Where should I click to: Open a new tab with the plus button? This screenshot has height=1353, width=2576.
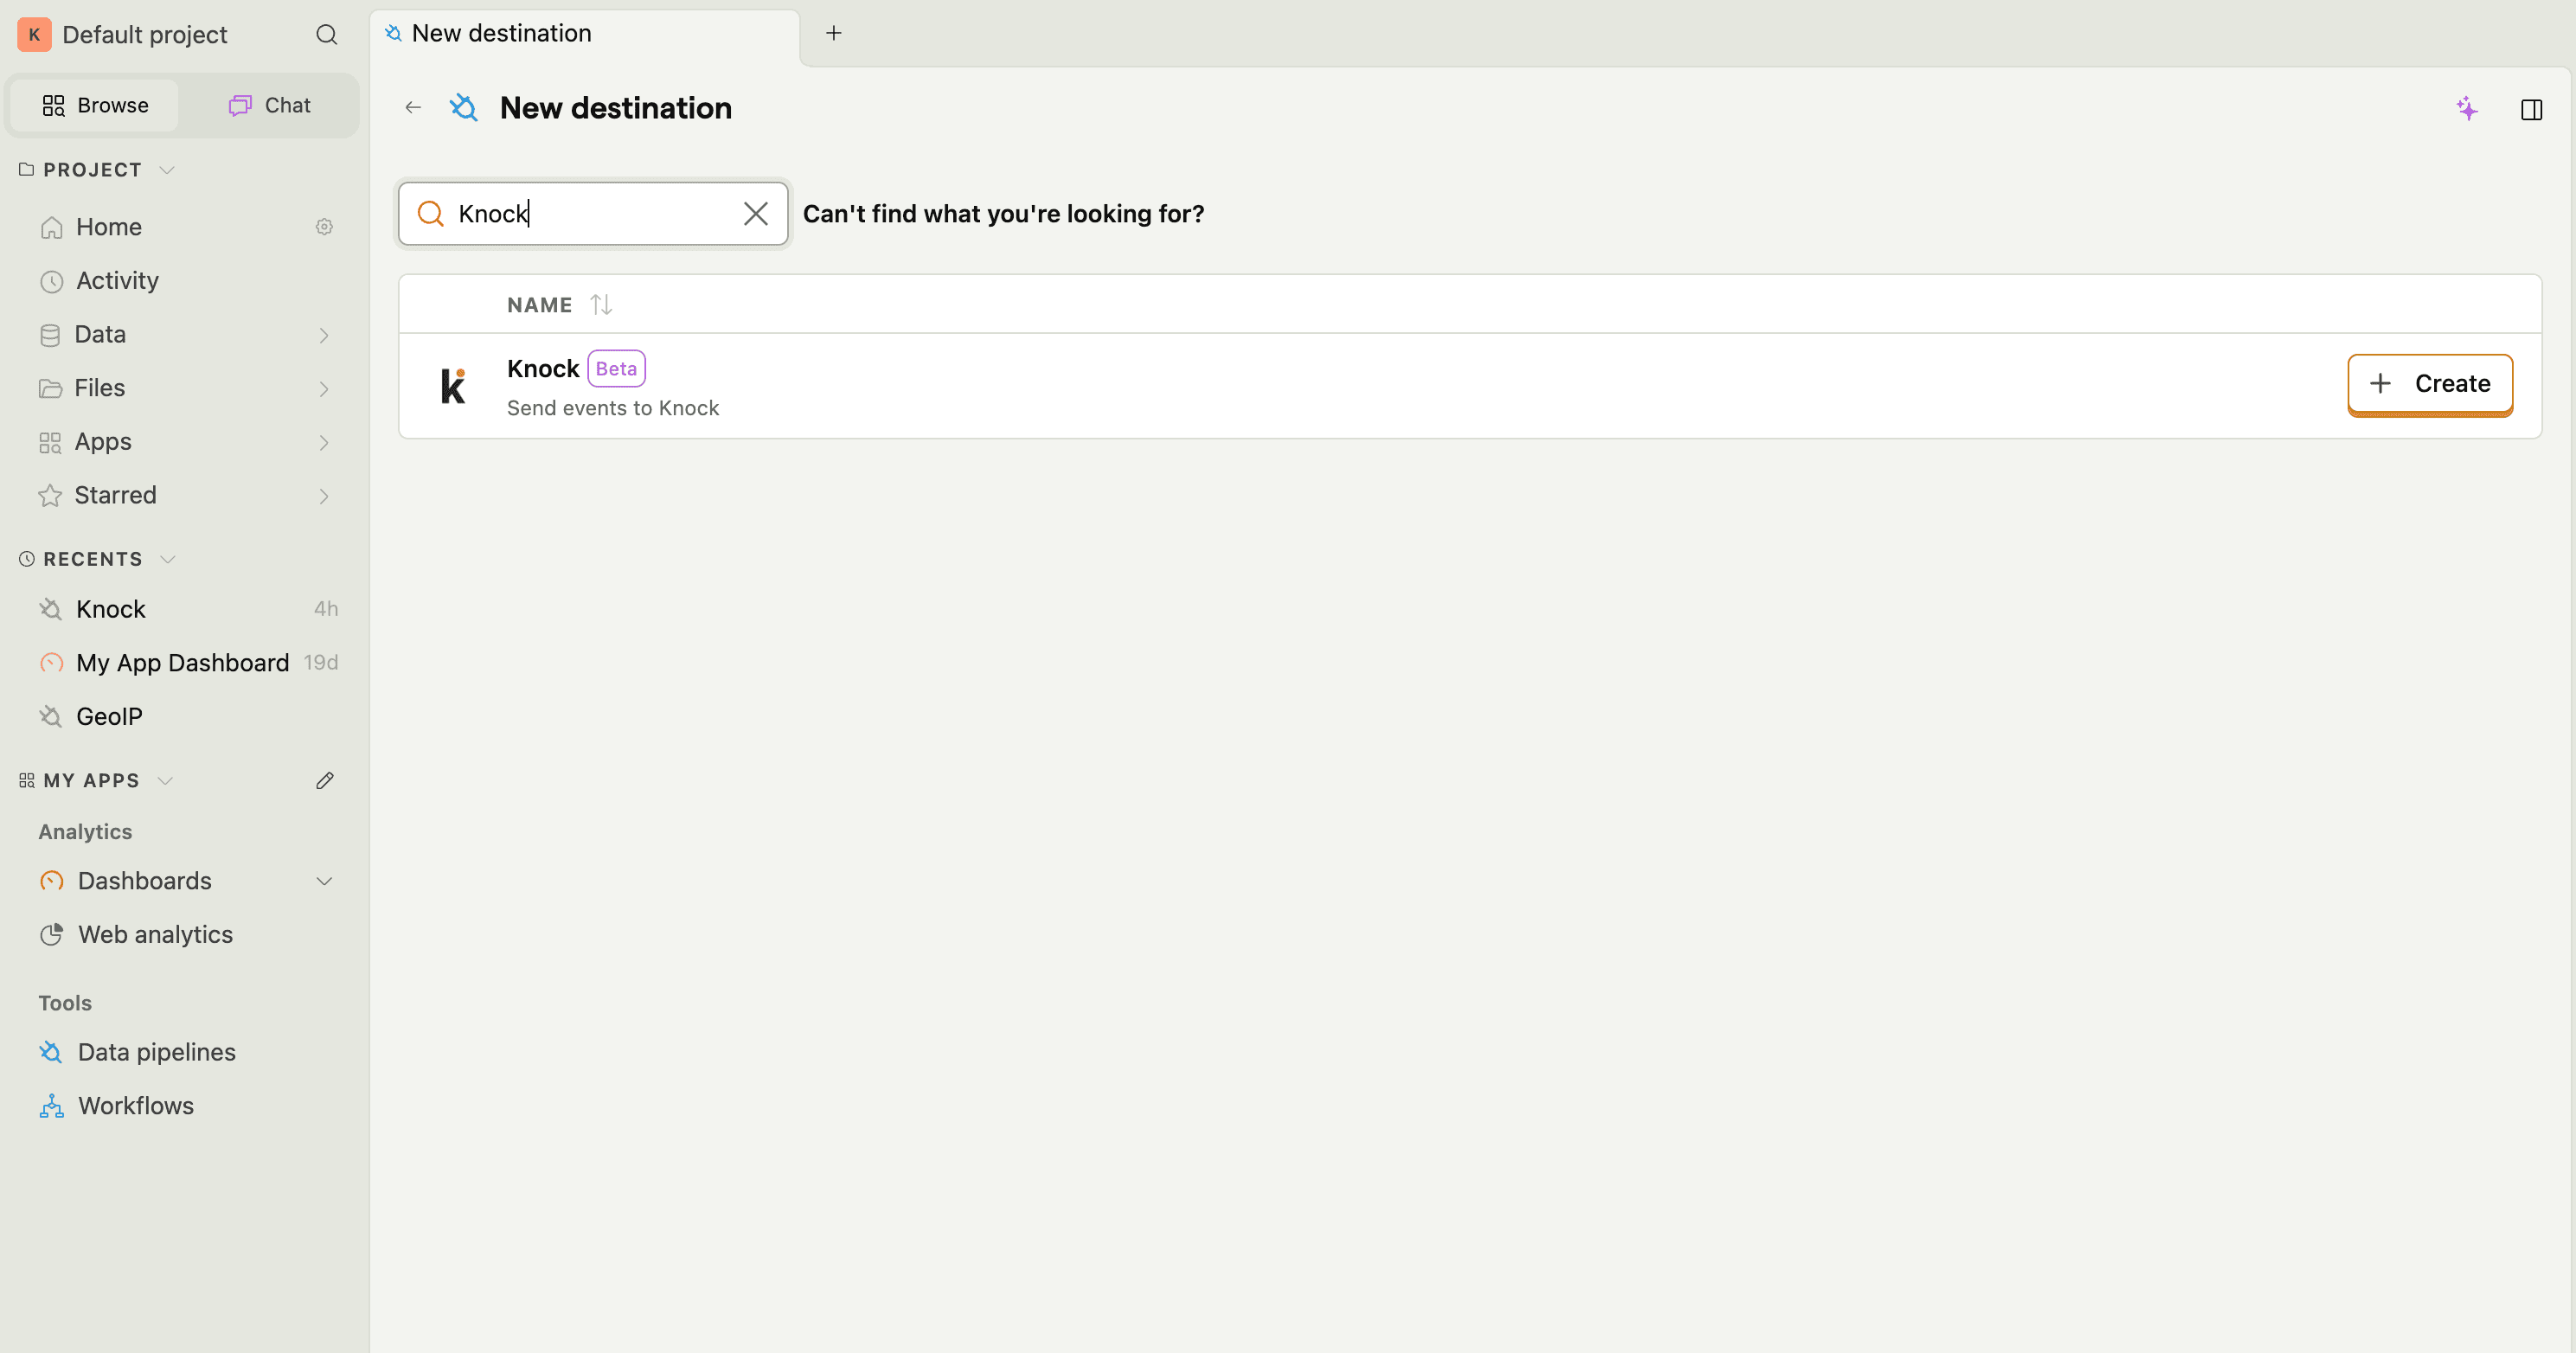pyautogui.click(x=834, y=33)
